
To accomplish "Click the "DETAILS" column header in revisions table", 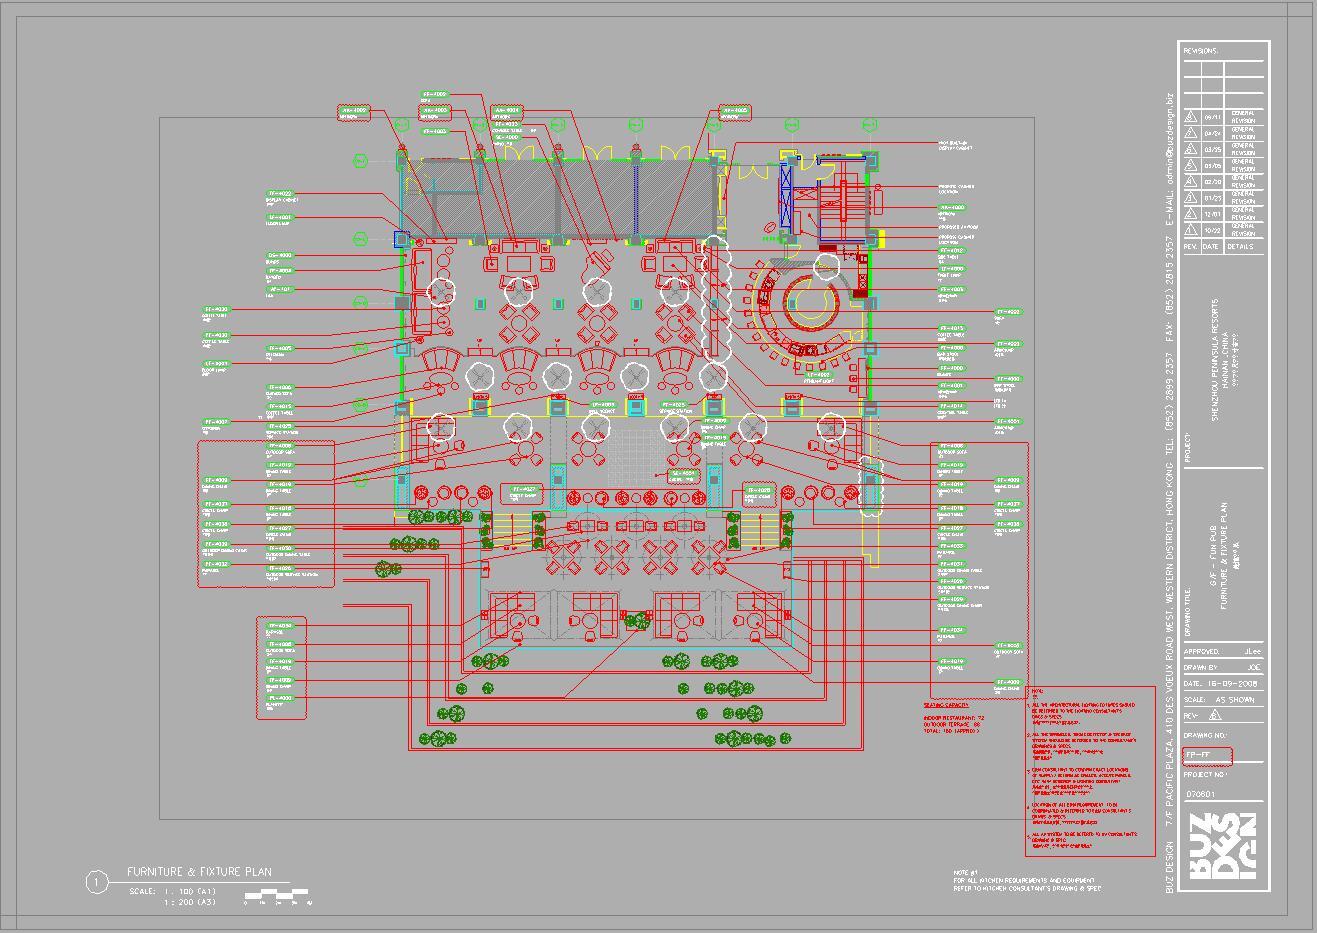I will [x=1240, y=246].
